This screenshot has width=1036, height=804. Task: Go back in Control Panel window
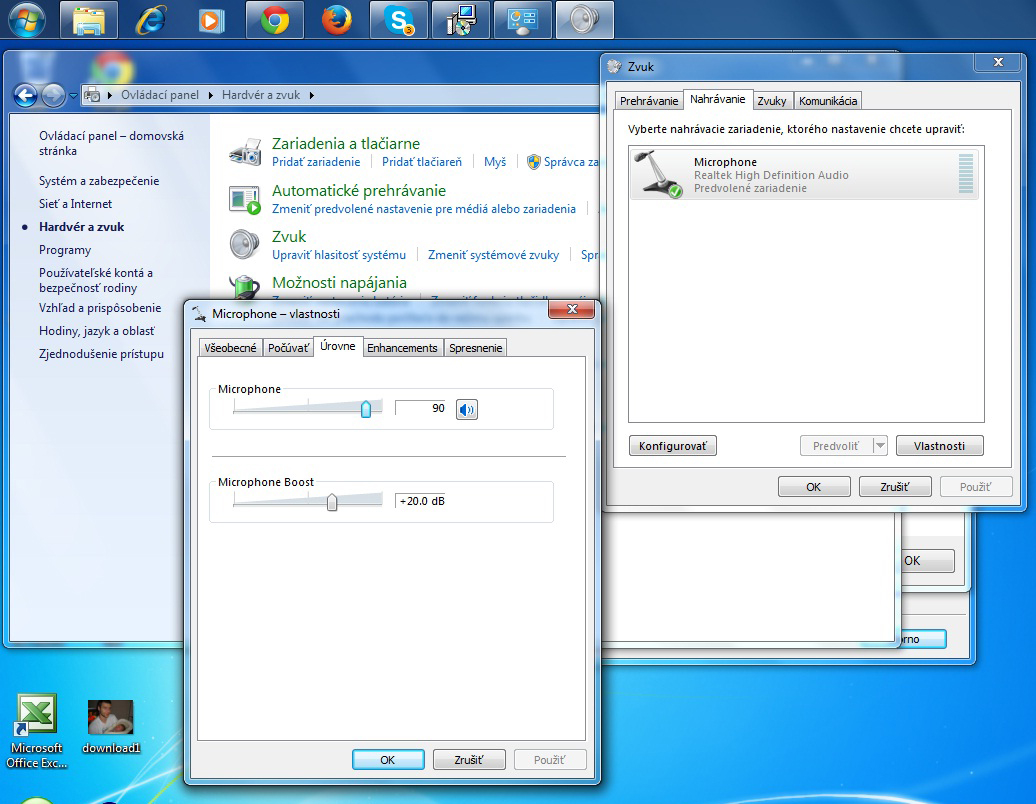click(x=26, y=96)
